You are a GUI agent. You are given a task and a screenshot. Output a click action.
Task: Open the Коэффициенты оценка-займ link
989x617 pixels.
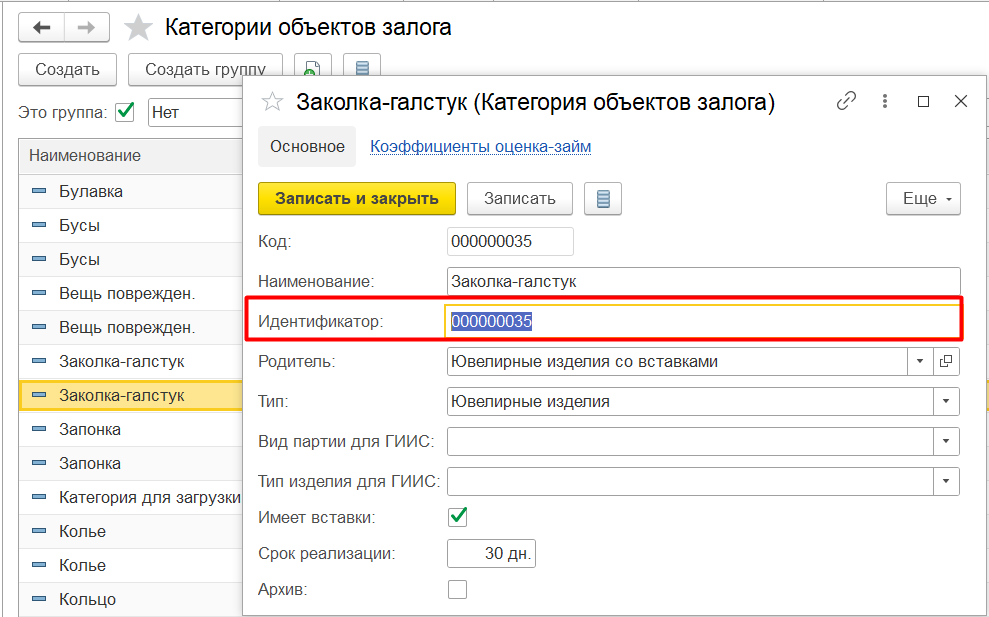(x=481, y=146)
